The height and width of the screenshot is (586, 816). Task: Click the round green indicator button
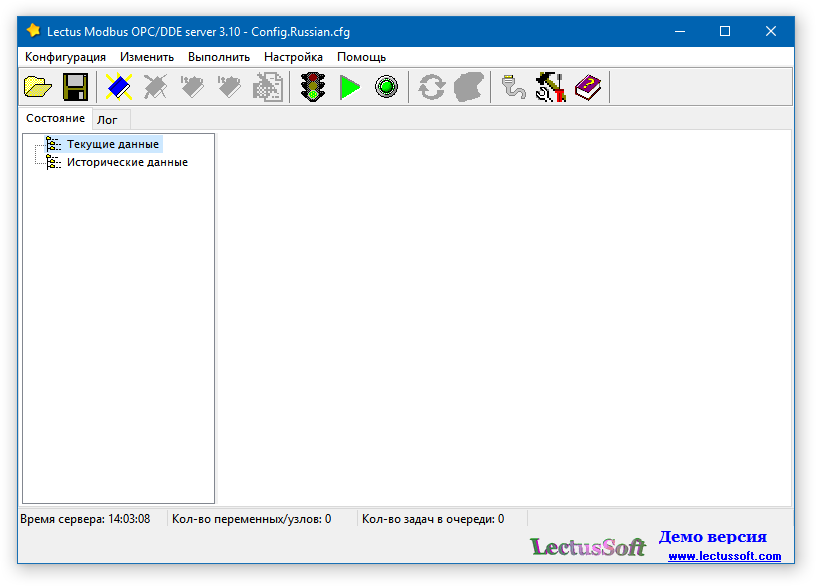[x=386, y=87]
